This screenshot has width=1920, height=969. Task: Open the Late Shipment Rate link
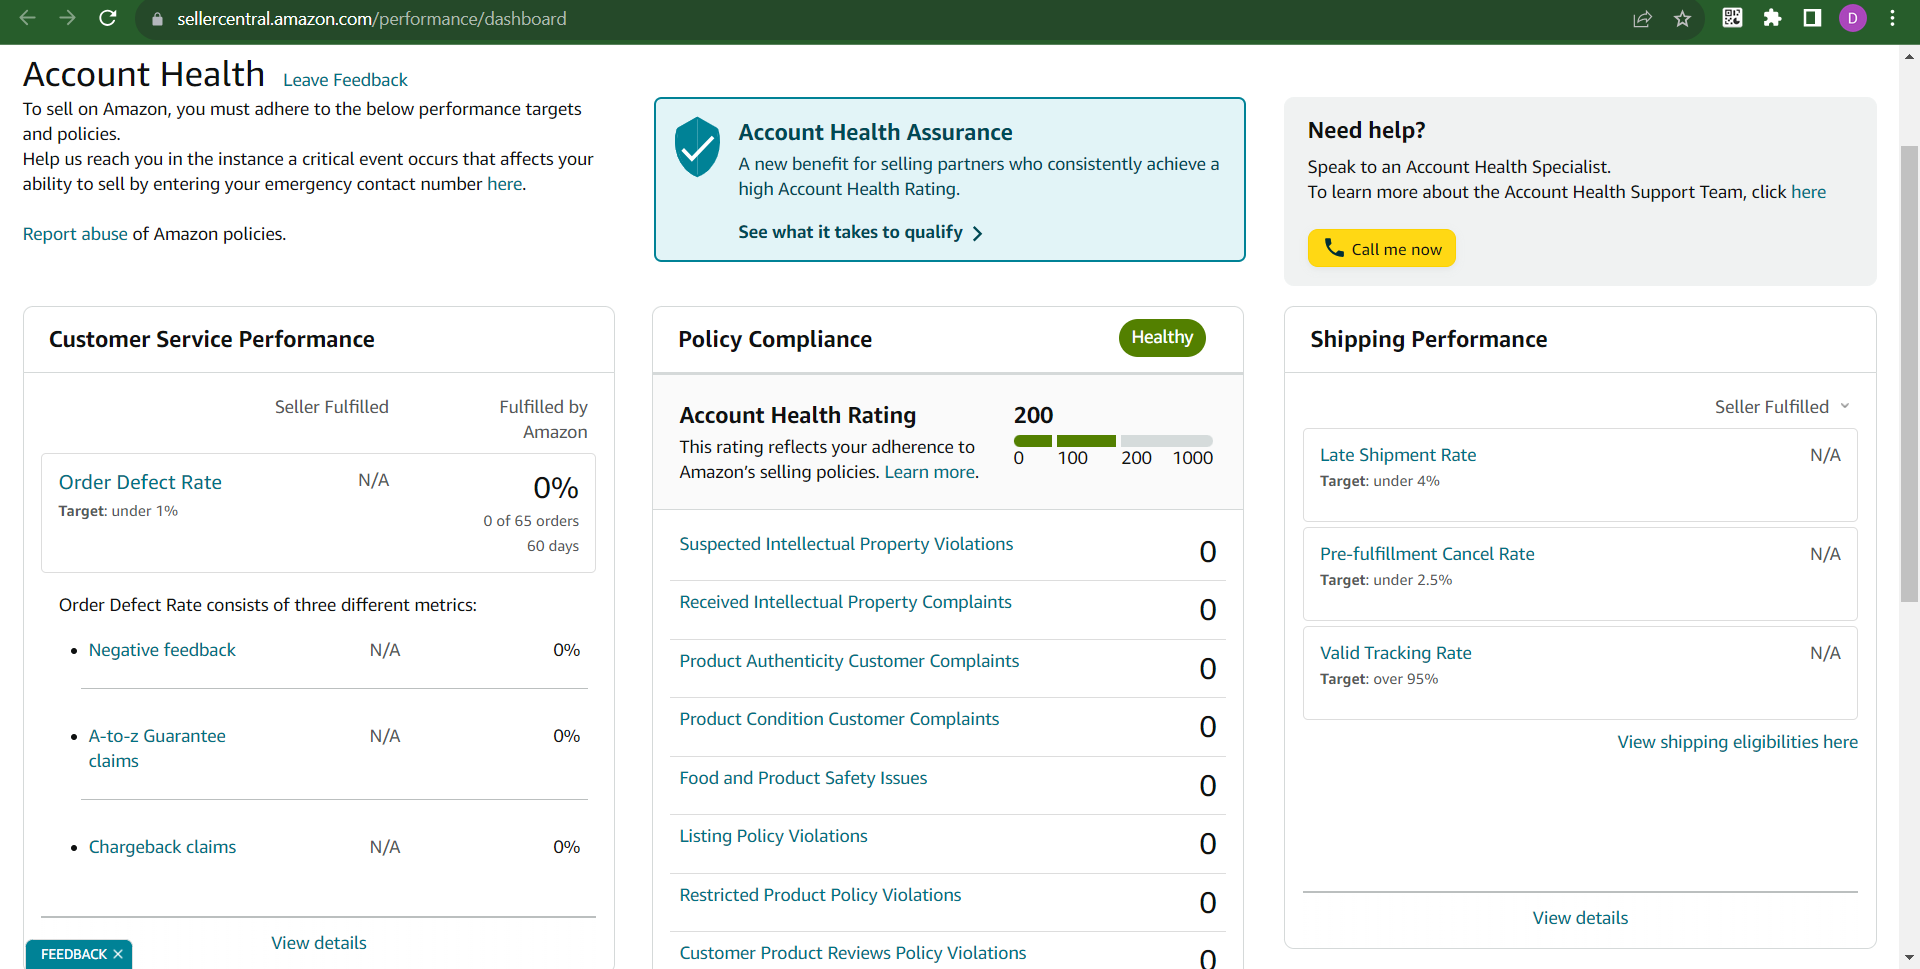coord(1397,455)
